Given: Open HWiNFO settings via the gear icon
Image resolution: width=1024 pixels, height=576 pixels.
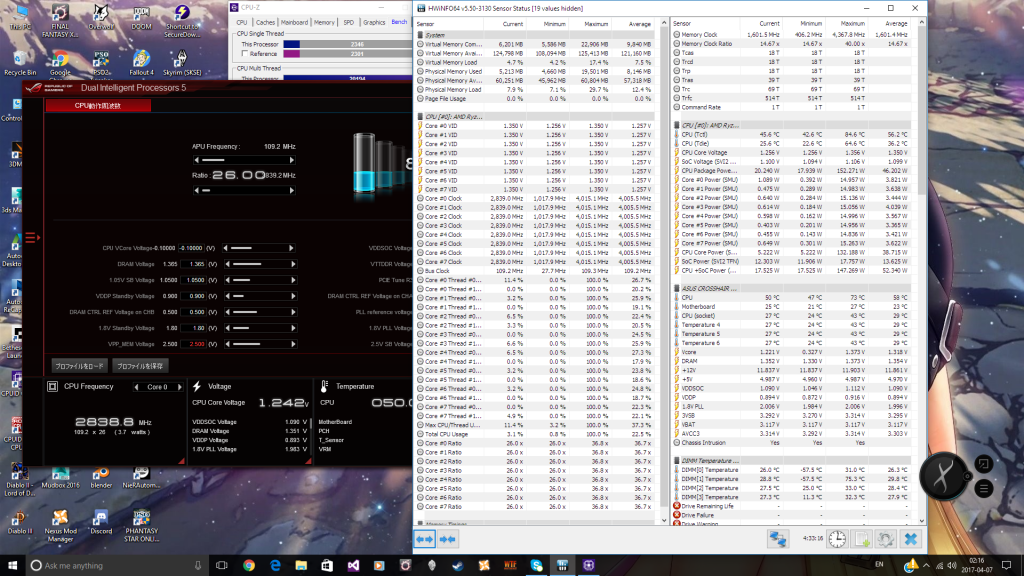Looking at the screenshot, I should tap(887, 540).
